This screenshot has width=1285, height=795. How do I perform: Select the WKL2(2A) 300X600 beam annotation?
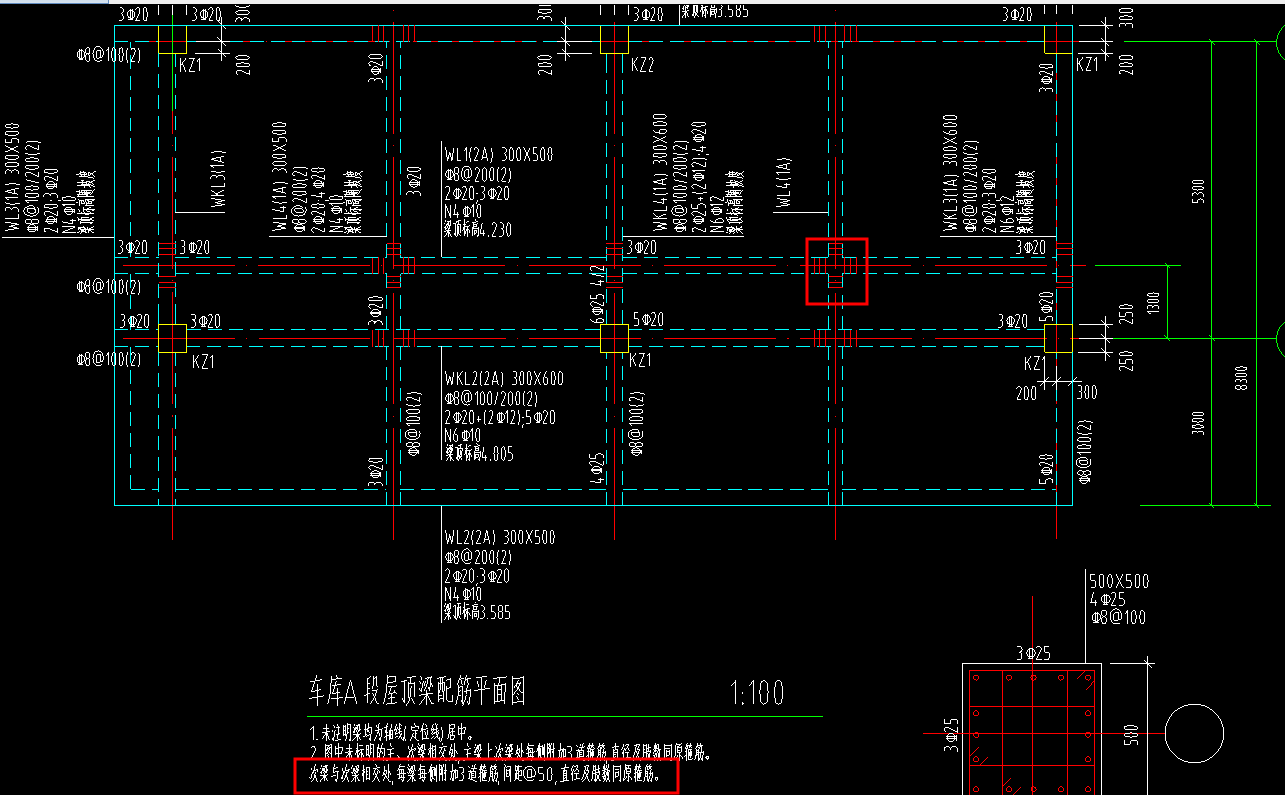pyautogui.click(x=505, y=379)
